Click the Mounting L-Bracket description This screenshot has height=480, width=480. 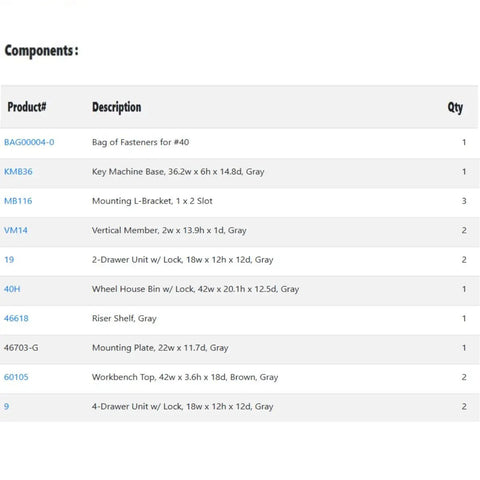pos(152,201)
